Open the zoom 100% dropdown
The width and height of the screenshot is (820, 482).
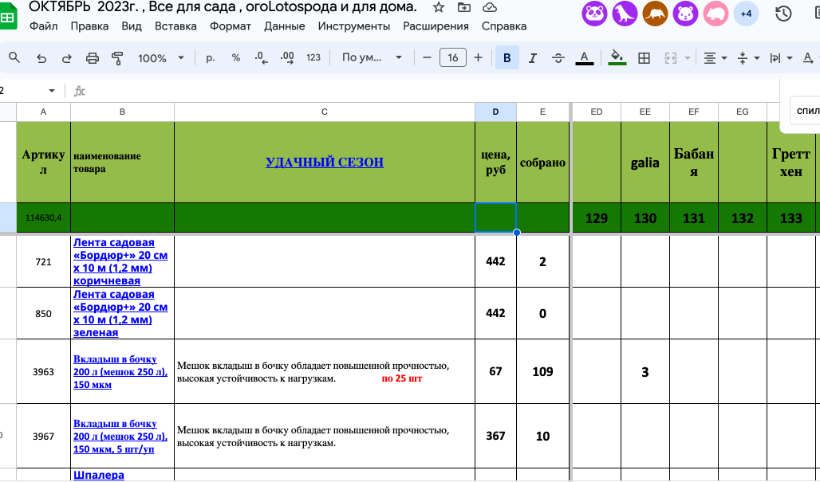pyautogui.click(x=158, y=58)
